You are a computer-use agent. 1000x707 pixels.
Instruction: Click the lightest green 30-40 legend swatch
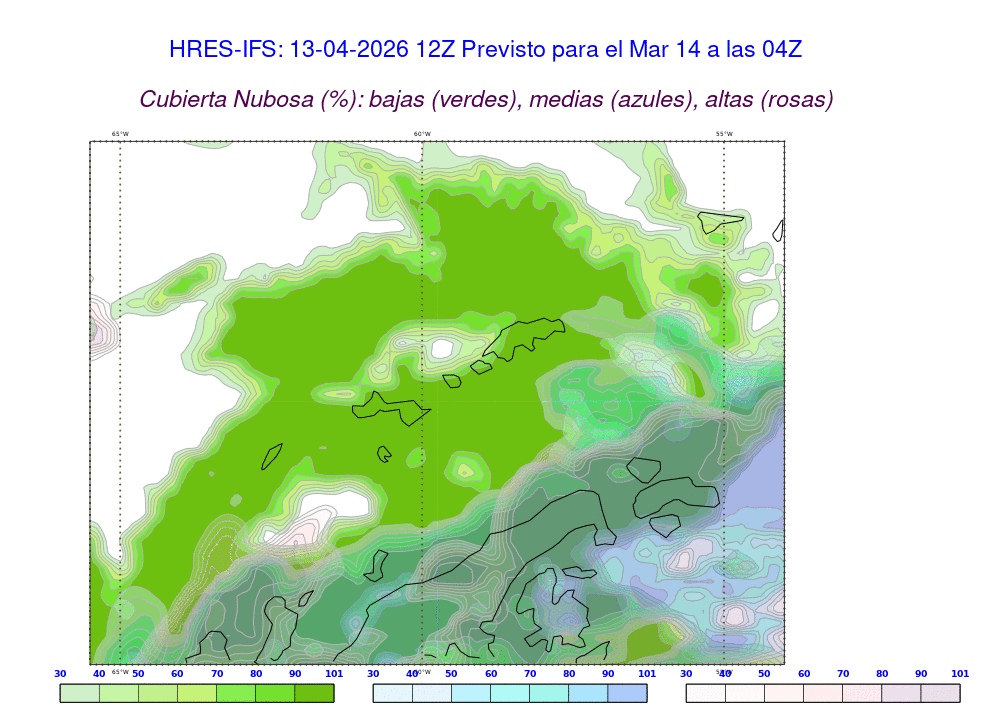point(80,693)
